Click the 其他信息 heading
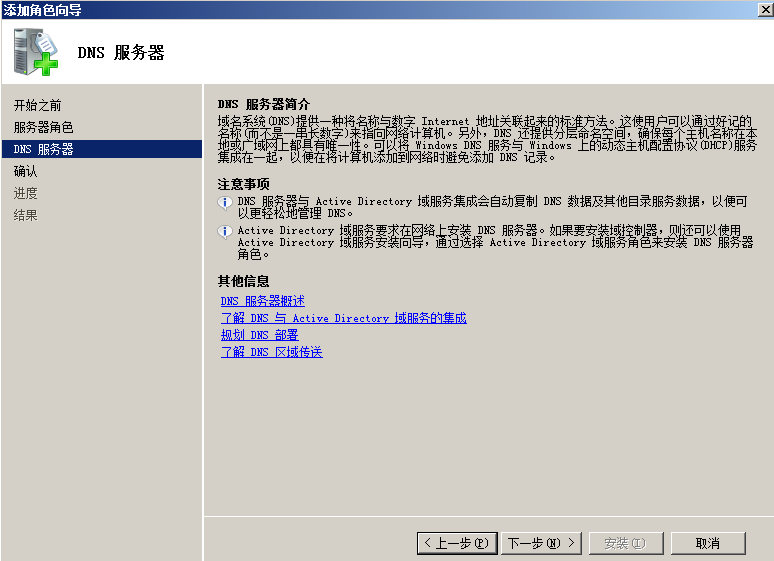The width and height of the screenshot is (774, 561). 243,281
